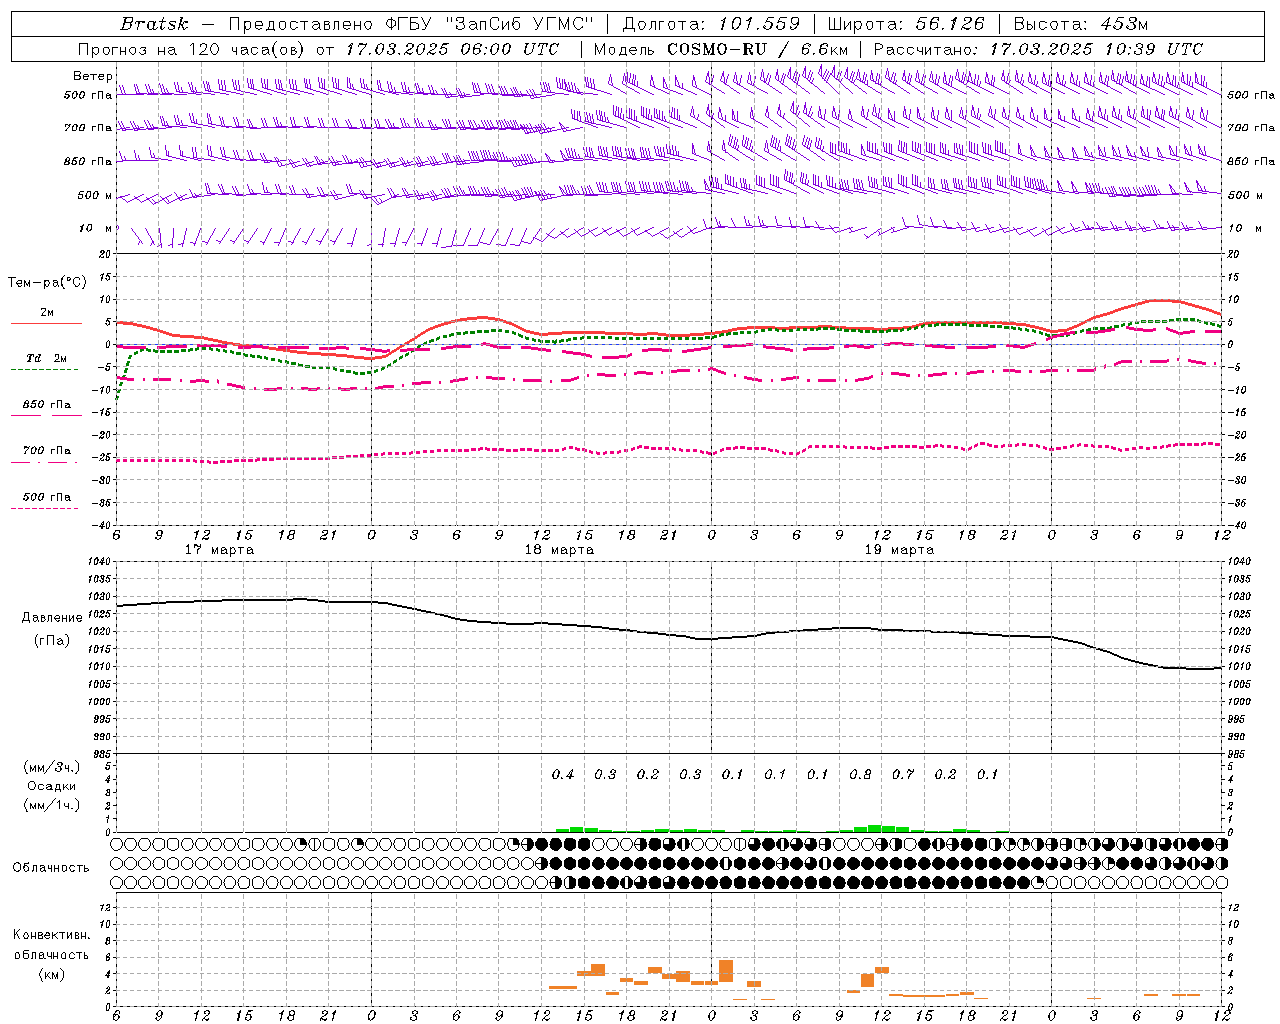The width and height of the screenshot is (1280, 1024).
Task: Select the "Облачность" cloud cover label
Action: (x=51, y=867)
